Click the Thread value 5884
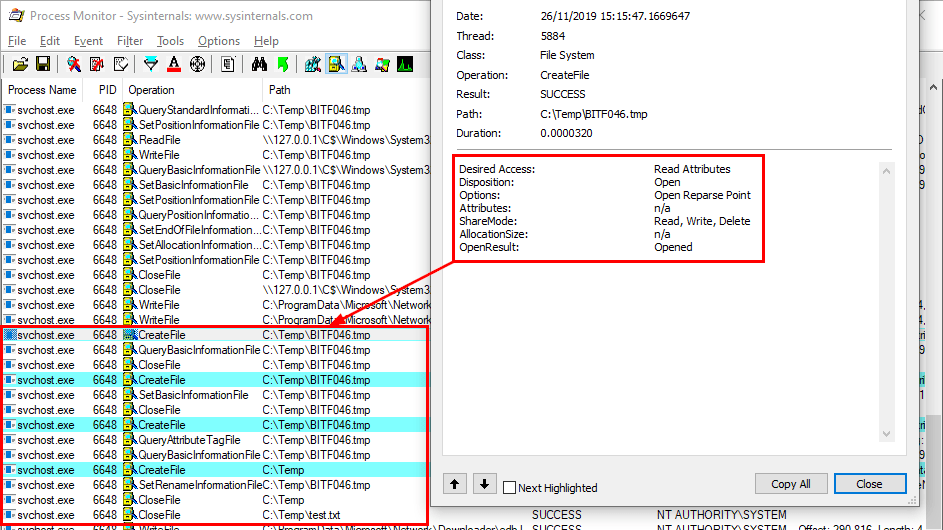This screenshot has height=530, width=943. click(x=553, y=36)
